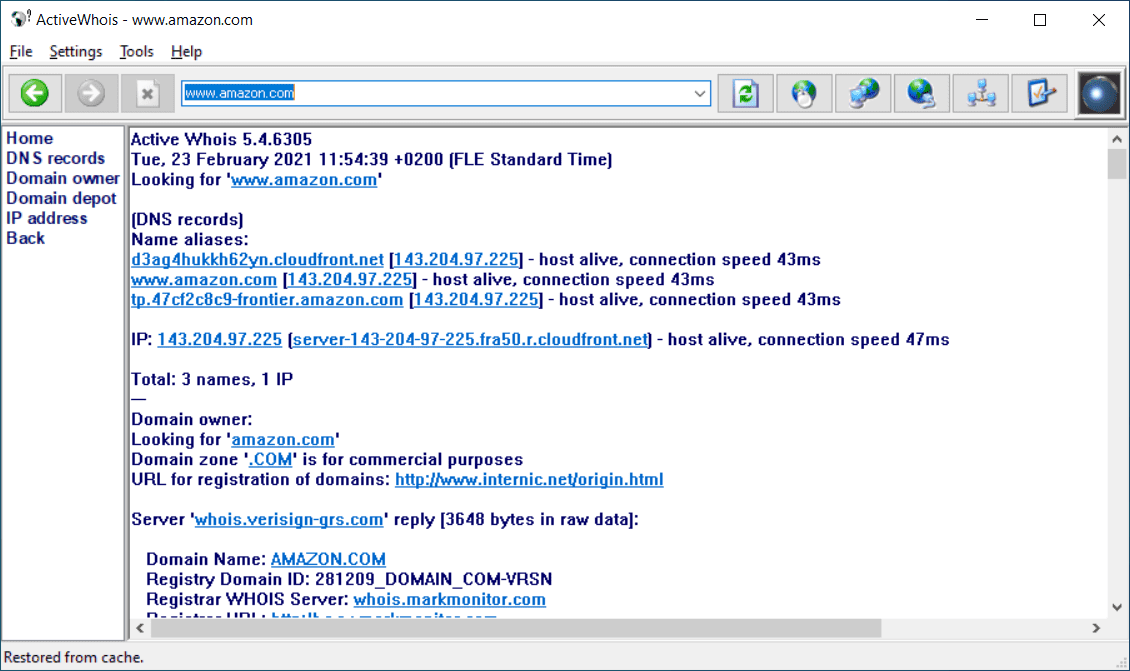
Task: Click the network tree toolbar icon
Action: 981,93
